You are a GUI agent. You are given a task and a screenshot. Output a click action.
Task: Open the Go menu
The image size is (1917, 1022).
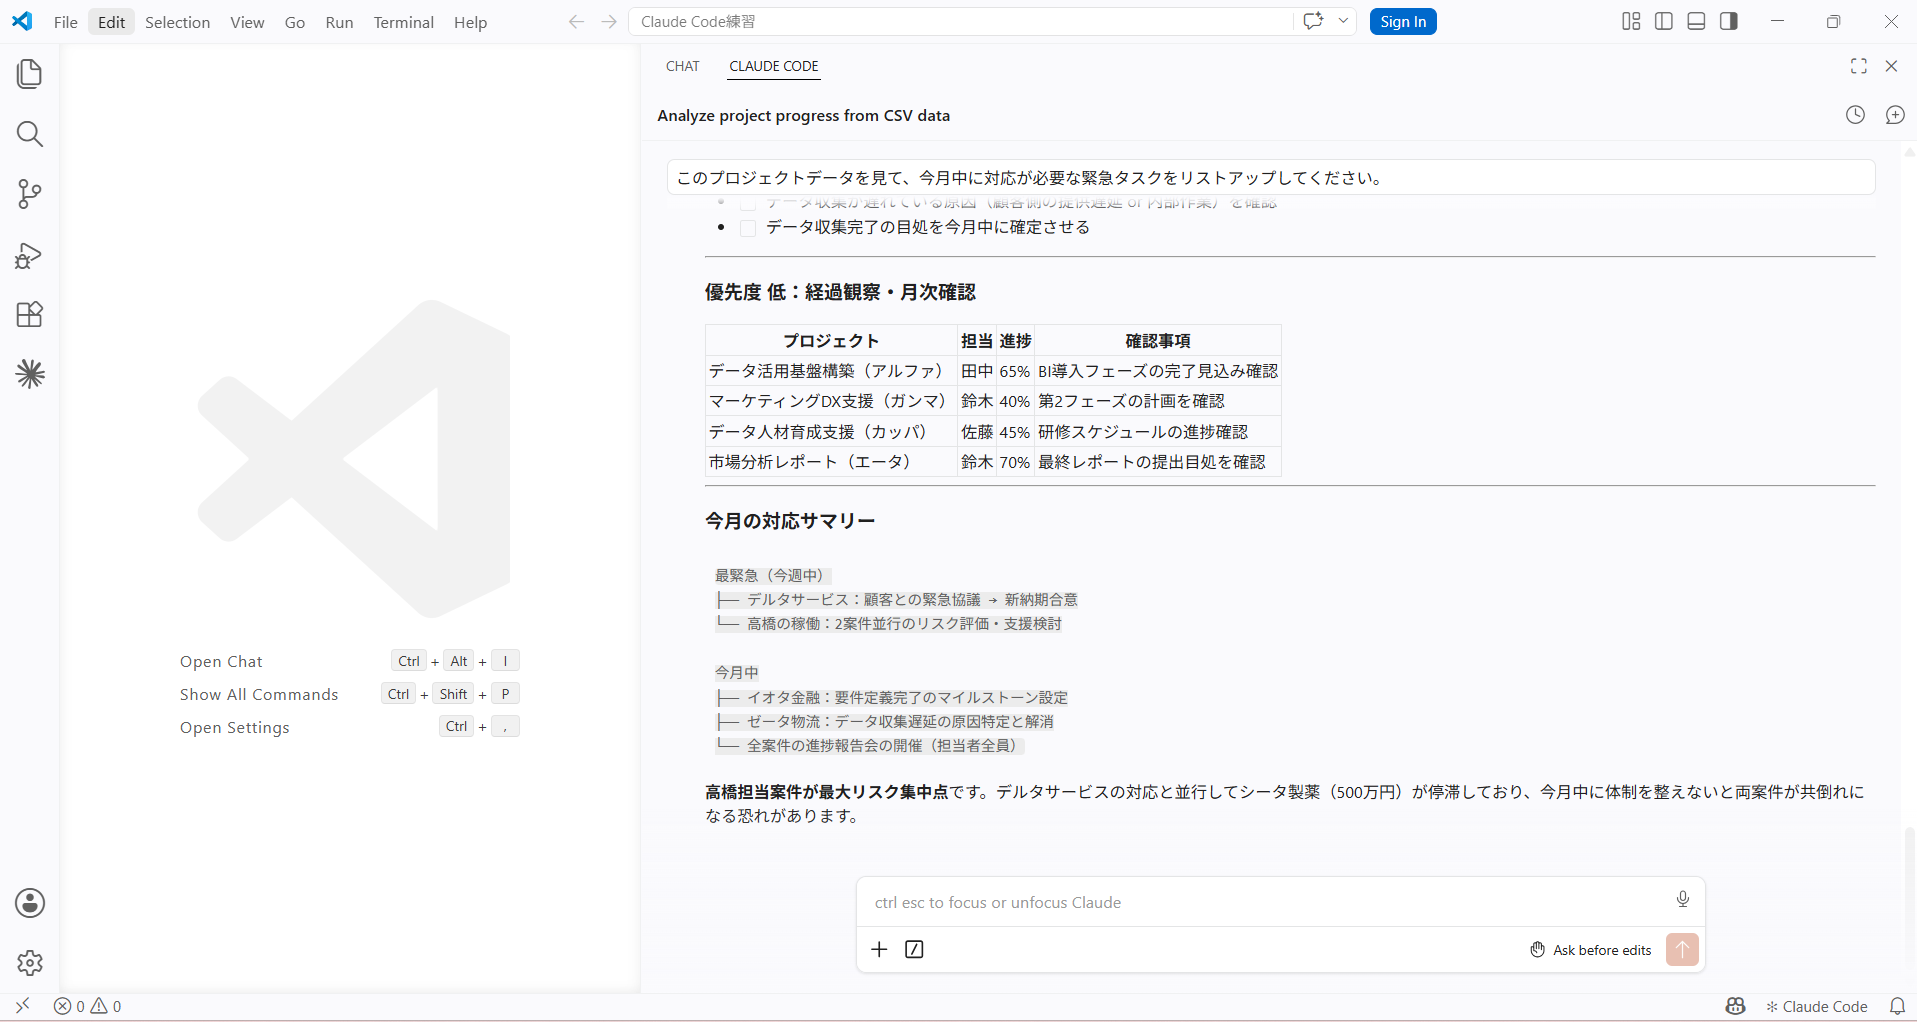[295, 22]
